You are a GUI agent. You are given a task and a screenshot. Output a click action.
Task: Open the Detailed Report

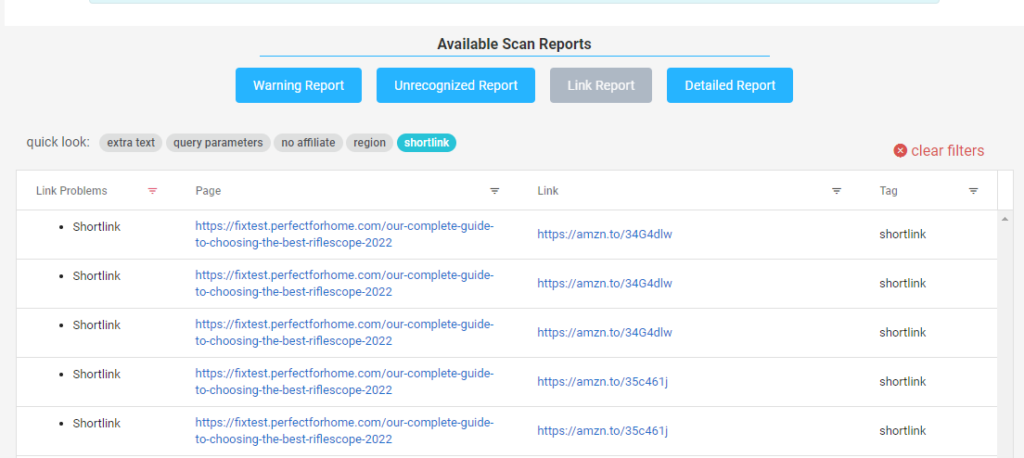coord(729,86)
